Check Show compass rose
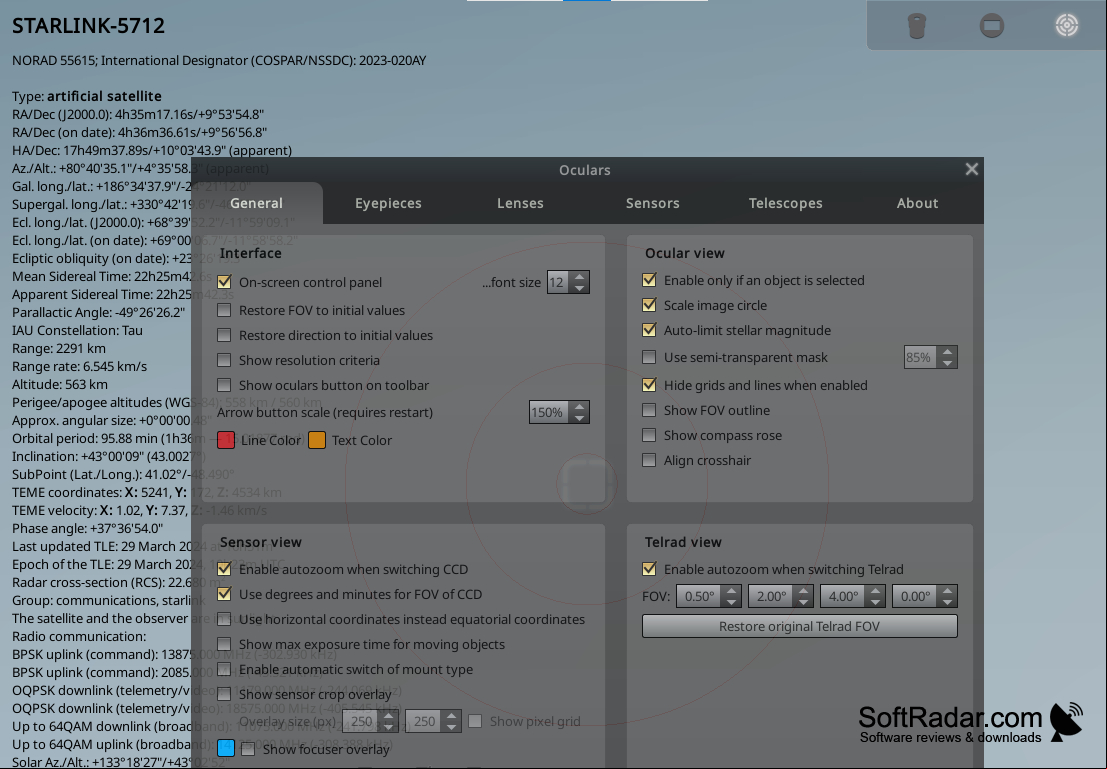The image size is (1107, 769). (x=649, y=435)
